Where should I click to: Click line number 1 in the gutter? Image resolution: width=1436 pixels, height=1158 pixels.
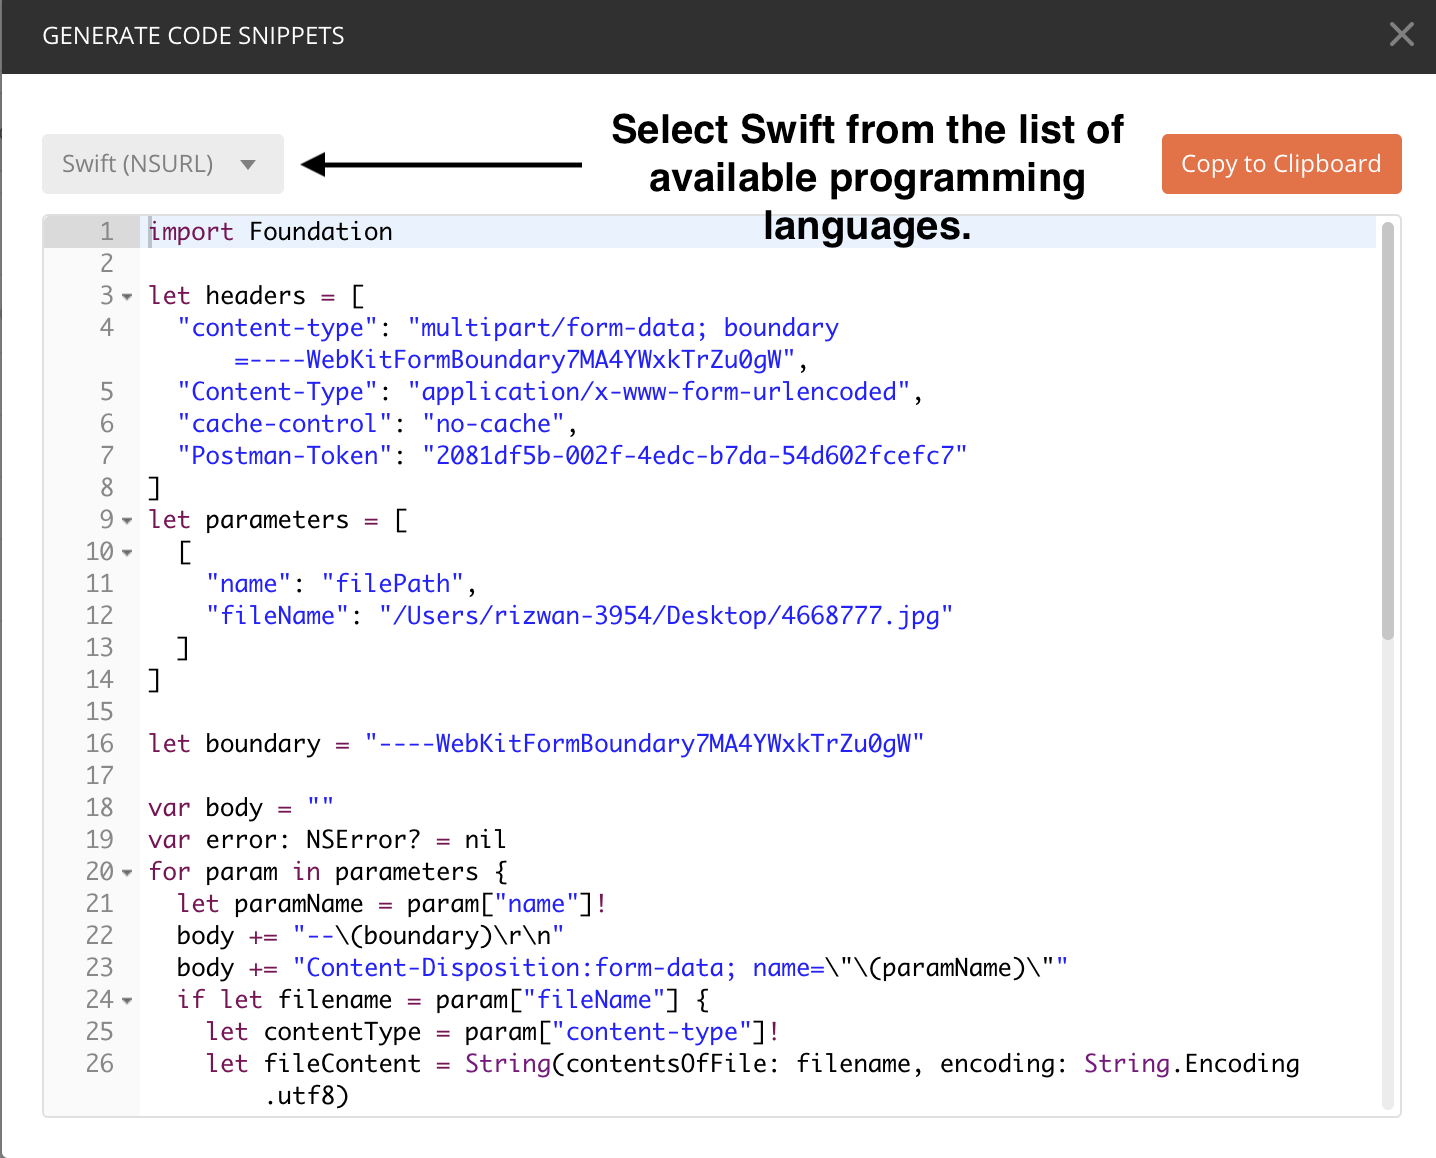[x=106, y=232]
